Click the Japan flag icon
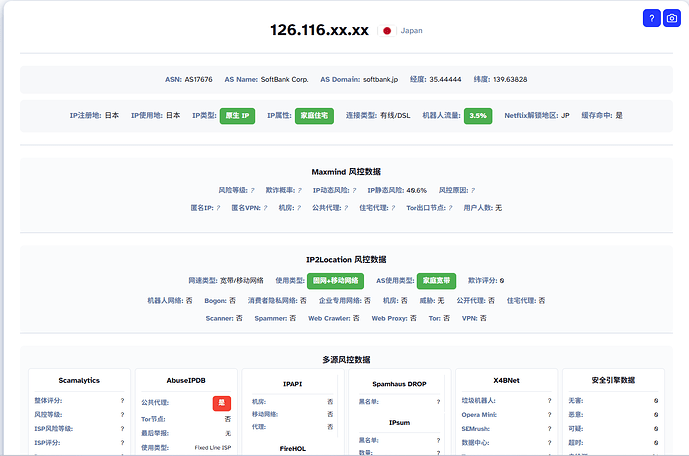Image resolution: width=689 pixels, height=456 pixels. (x=387, y=31)
